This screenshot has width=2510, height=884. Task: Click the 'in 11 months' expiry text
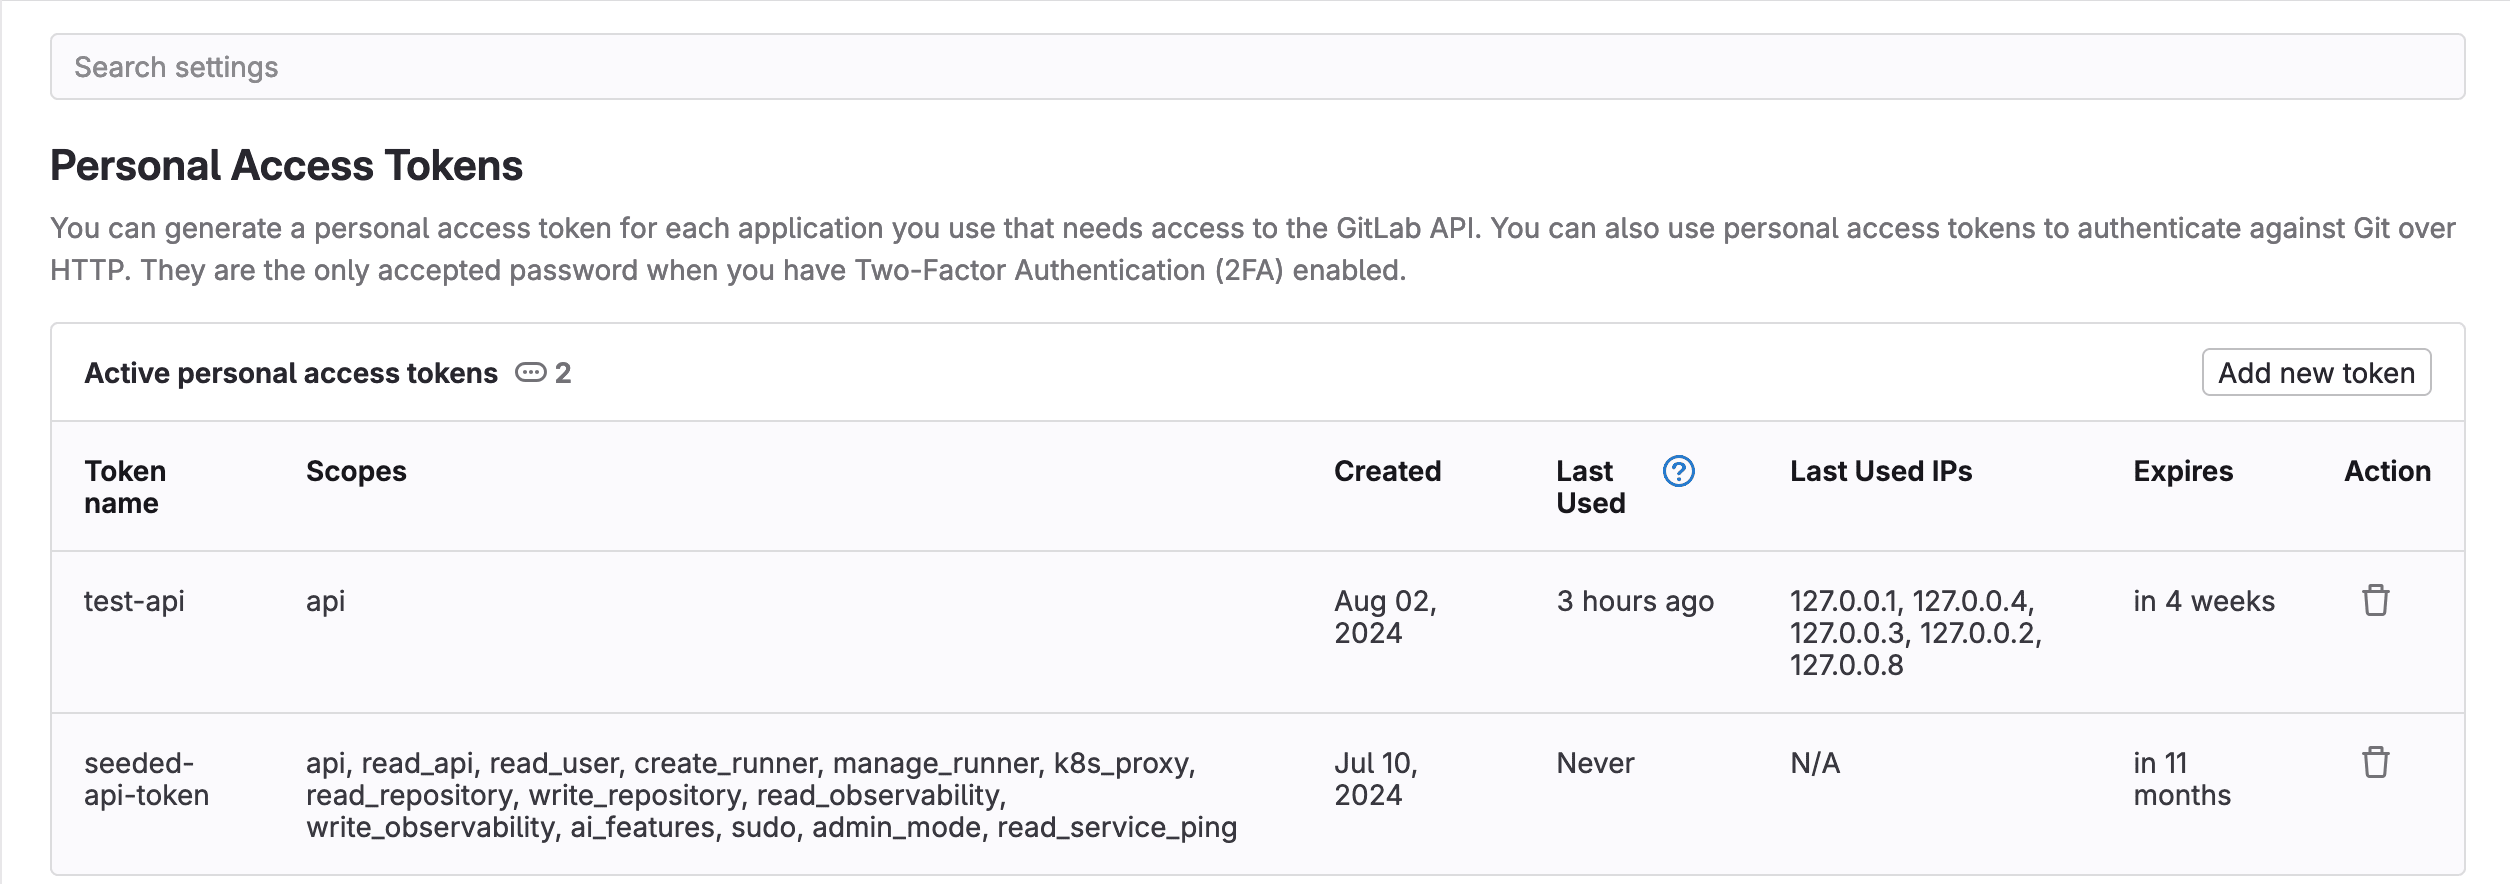pyautogui.click(x=2182, y=779)
